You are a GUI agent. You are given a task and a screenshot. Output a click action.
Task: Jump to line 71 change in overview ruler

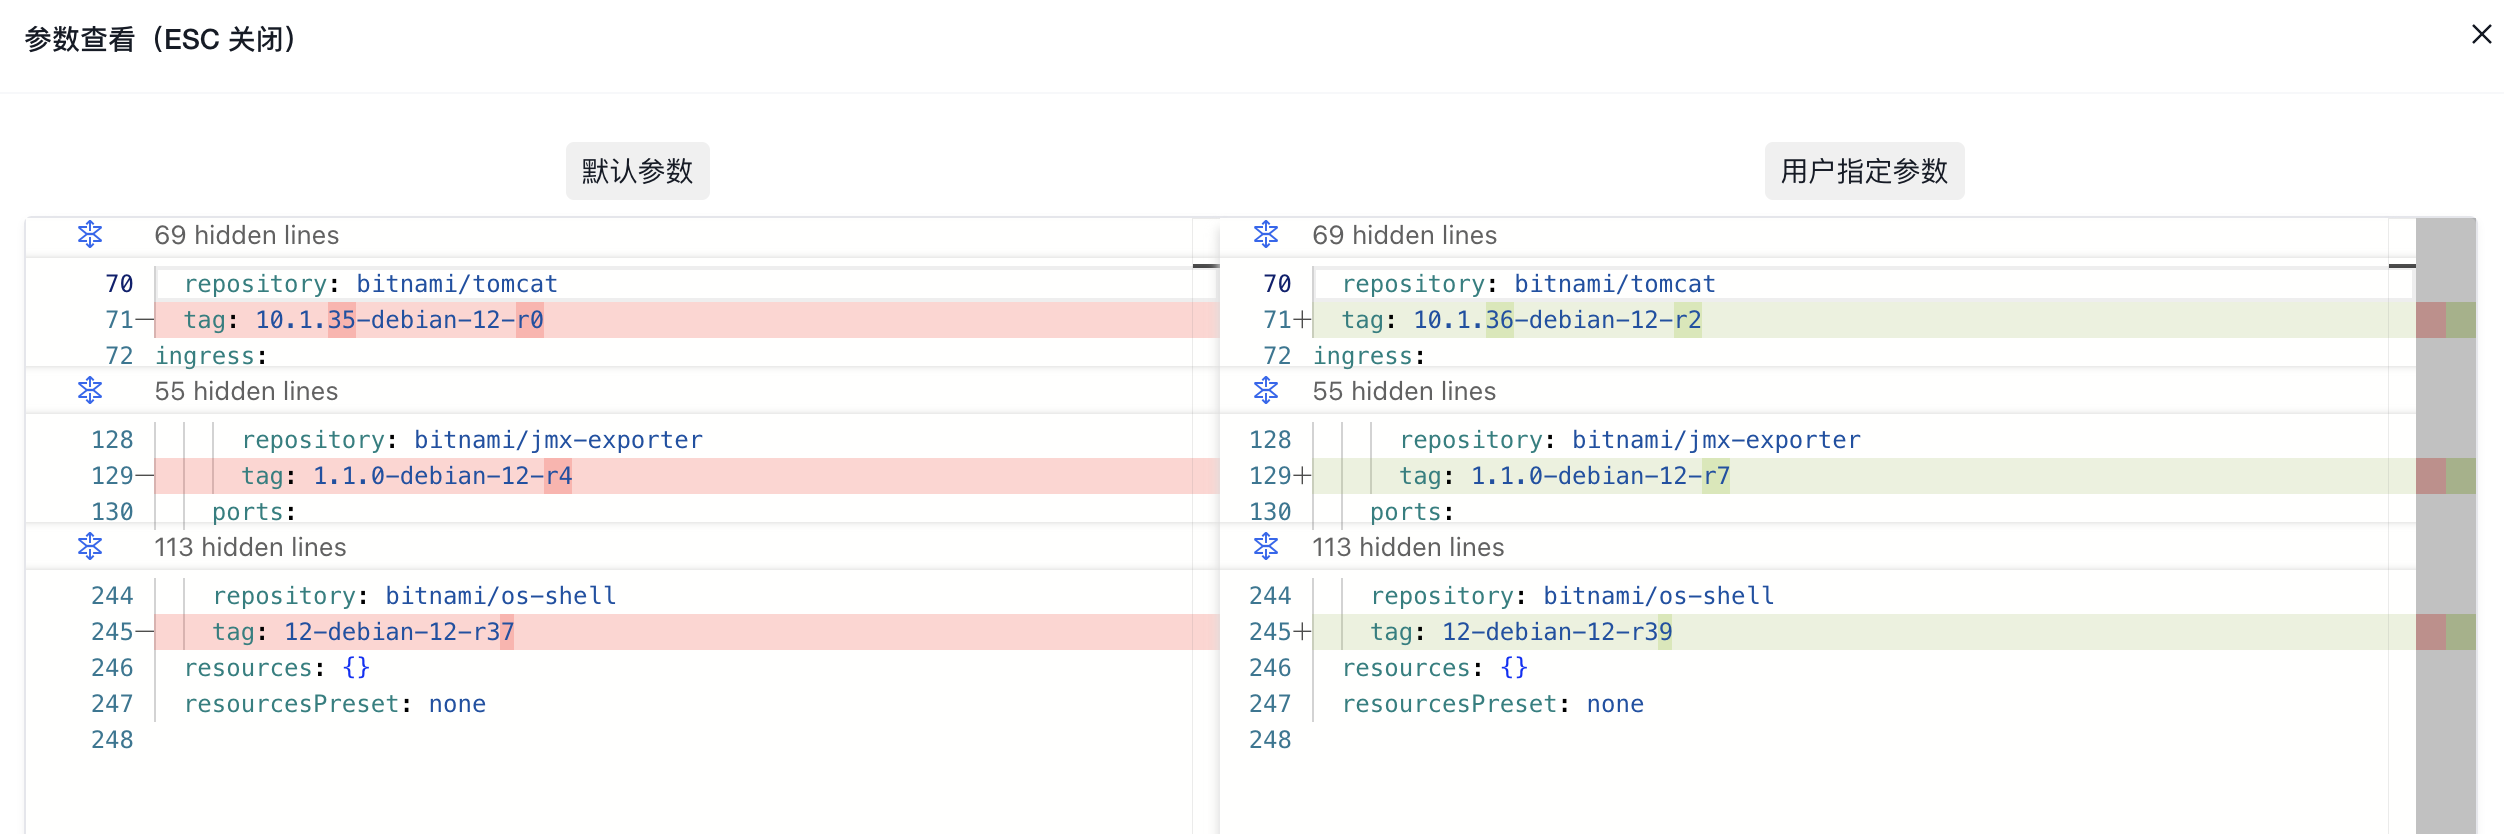[2445, 320]
